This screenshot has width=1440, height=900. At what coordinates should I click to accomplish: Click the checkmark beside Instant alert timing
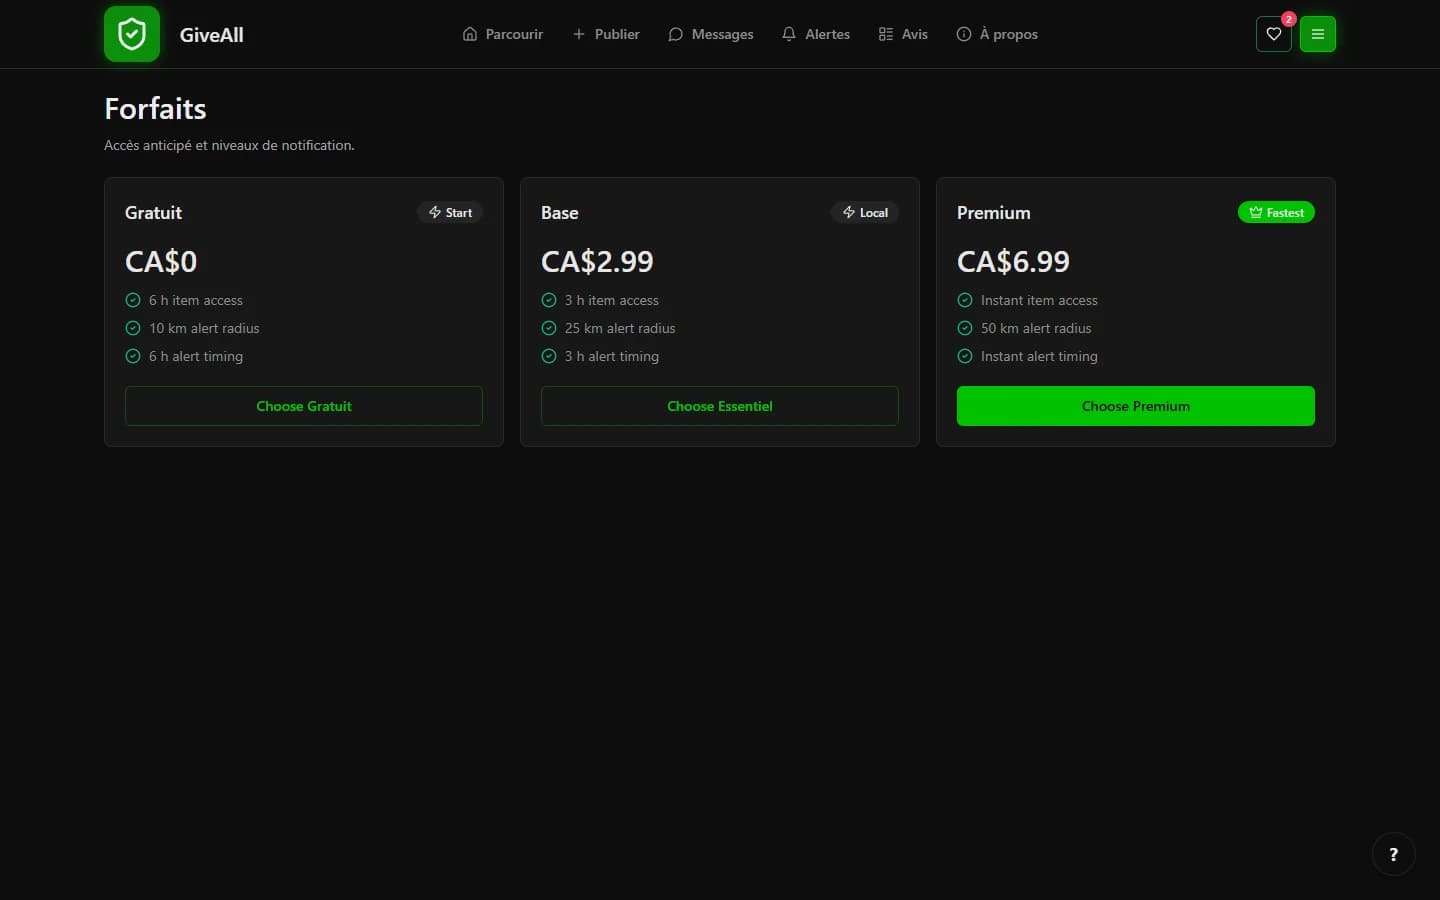[965, 356]
